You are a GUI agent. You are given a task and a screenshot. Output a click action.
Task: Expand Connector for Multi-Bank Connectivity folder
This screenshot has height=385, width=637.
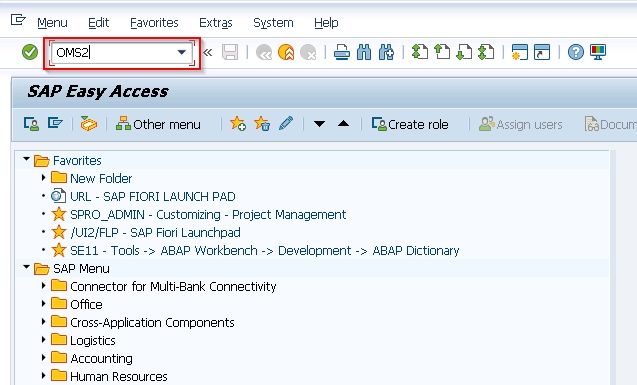43,286
